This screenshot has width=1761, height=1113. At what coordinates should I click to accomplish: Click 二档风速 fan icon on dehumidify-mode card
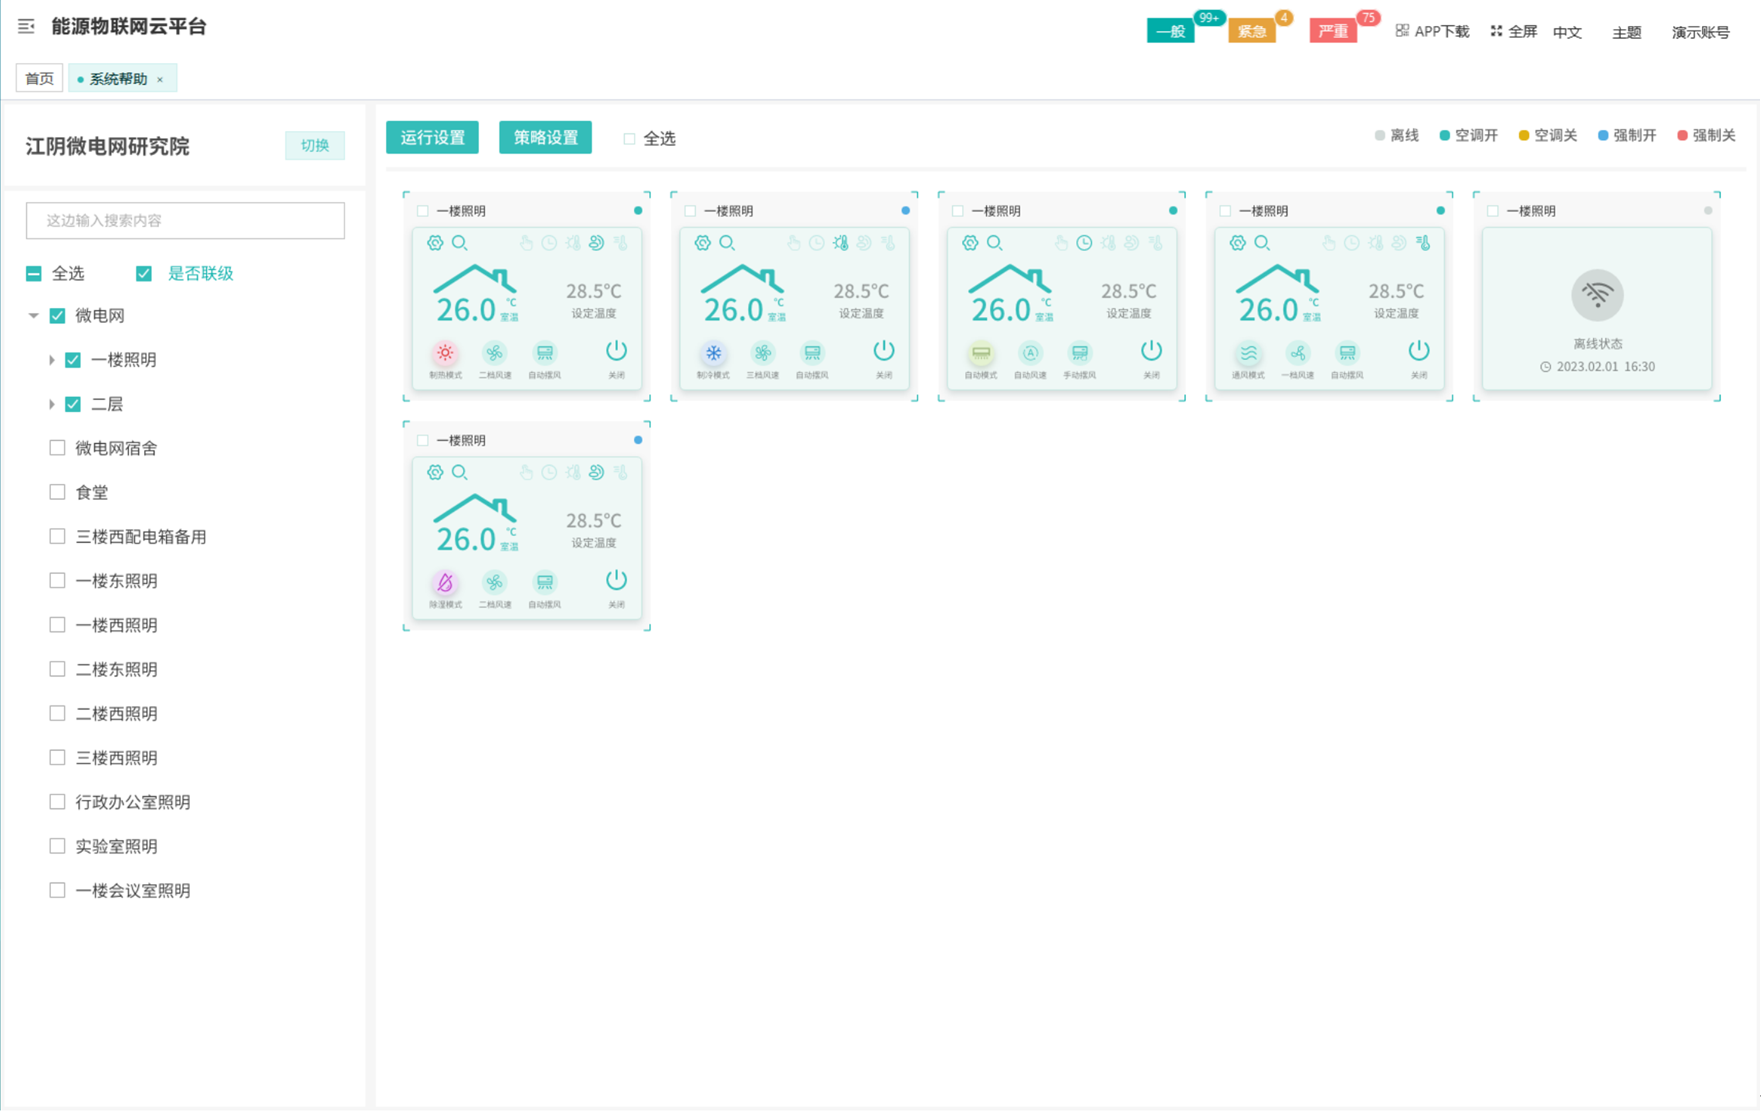point(495,582)
